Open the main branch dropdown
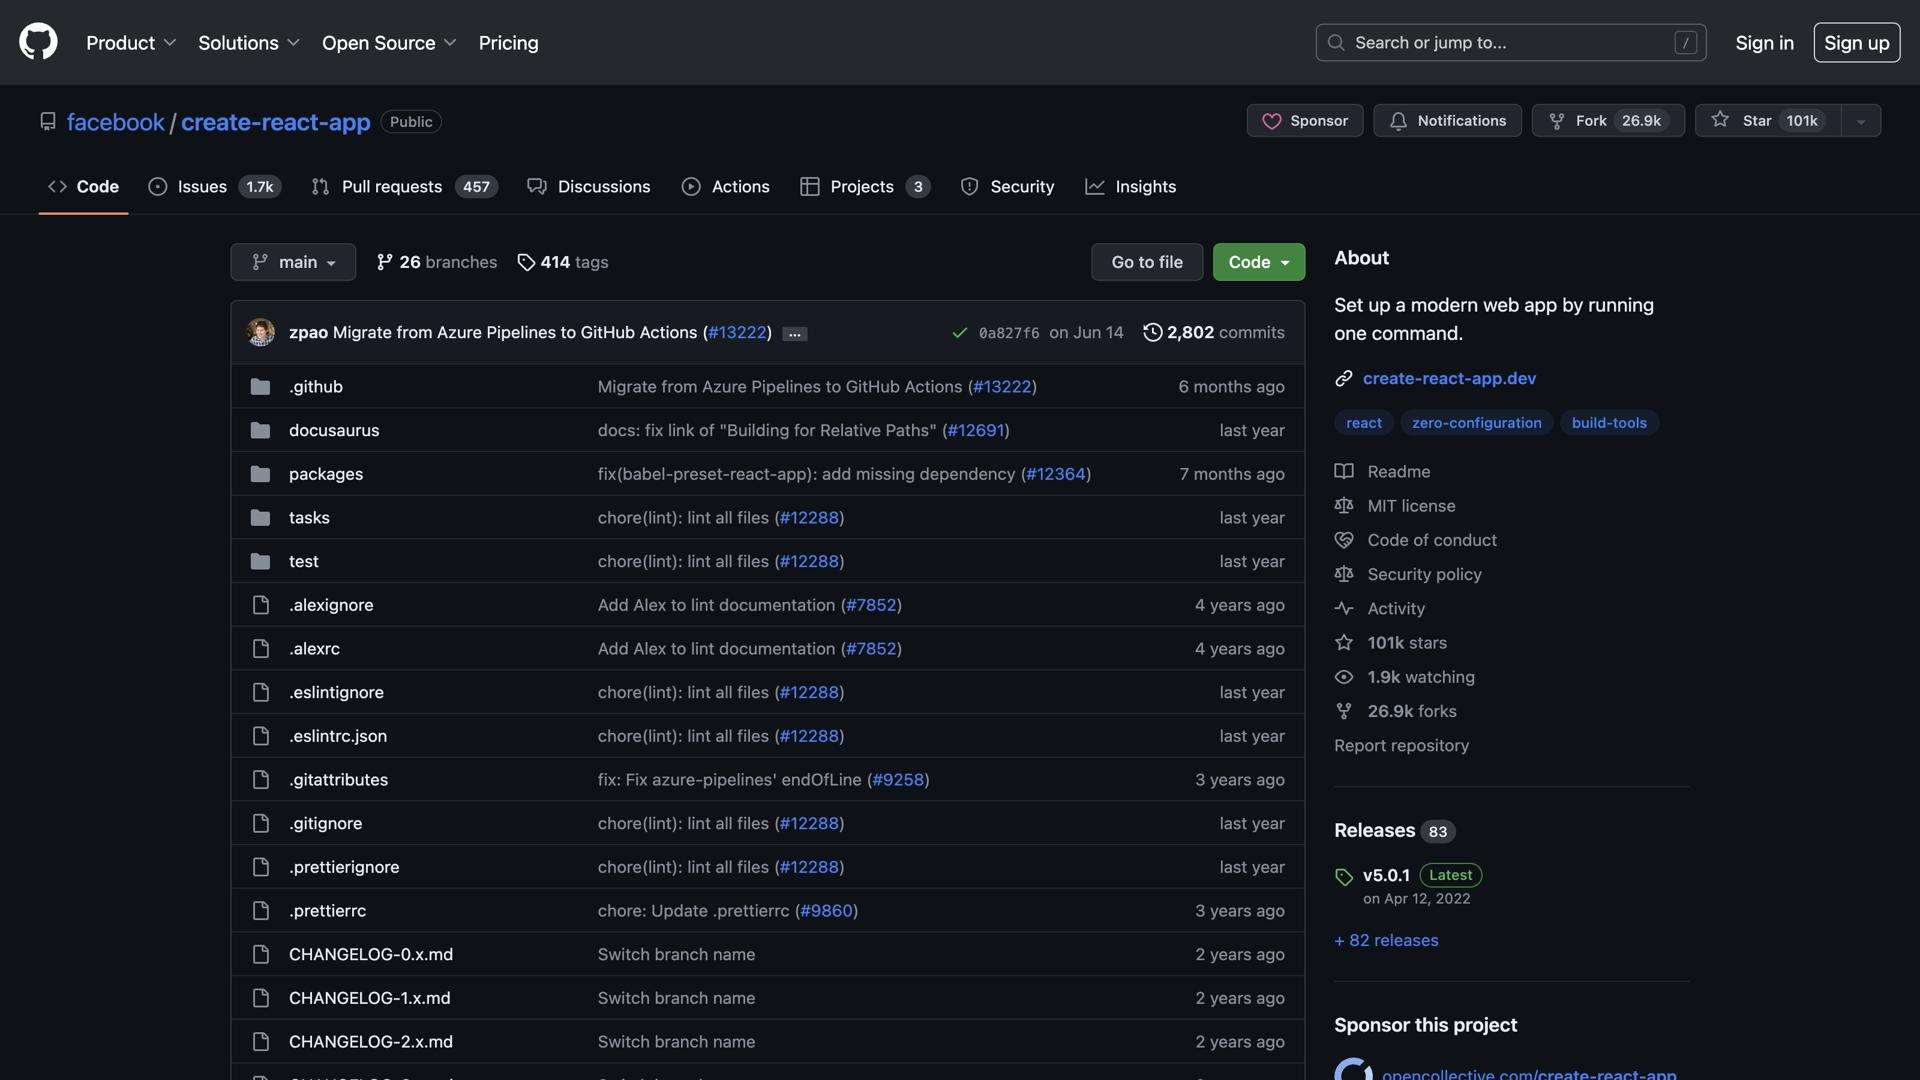This screenshot has height=1080, width=1920. point(293,262)
